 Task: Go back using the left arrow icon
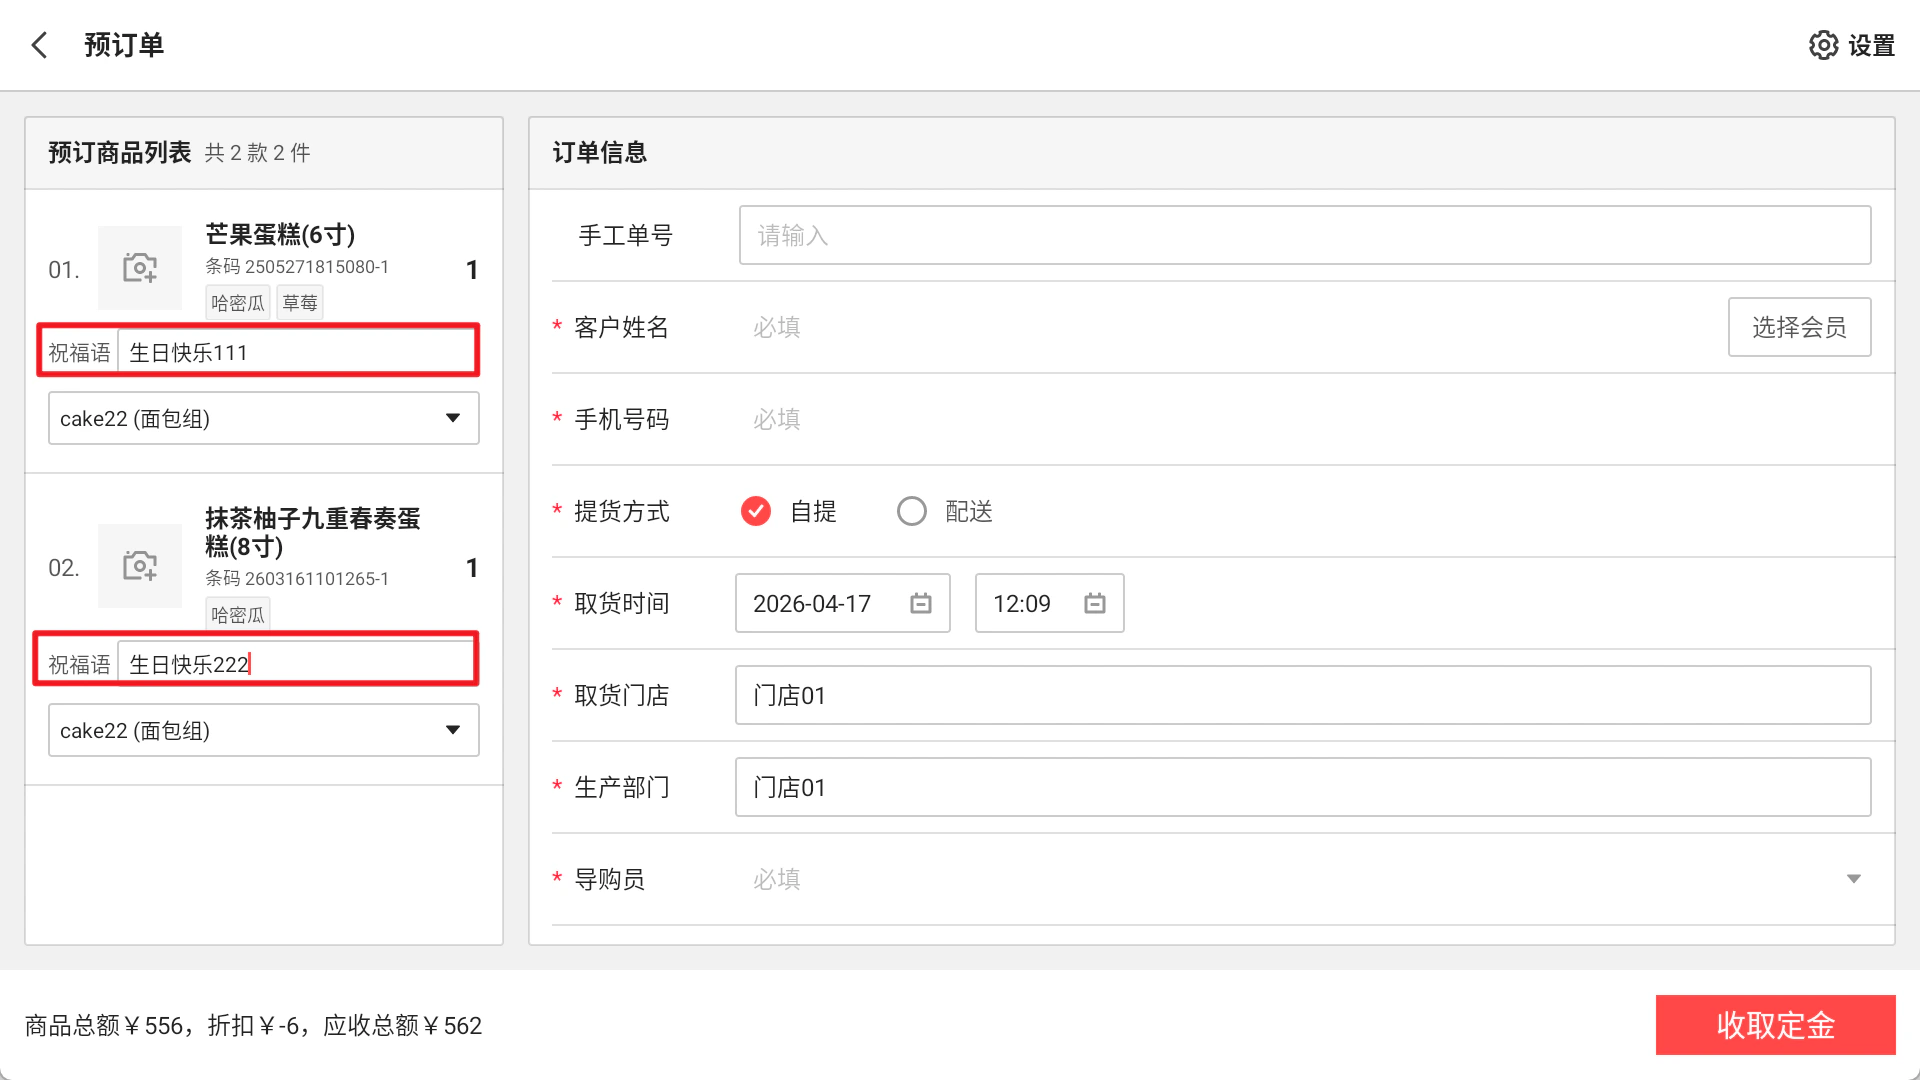click(40, 45)
